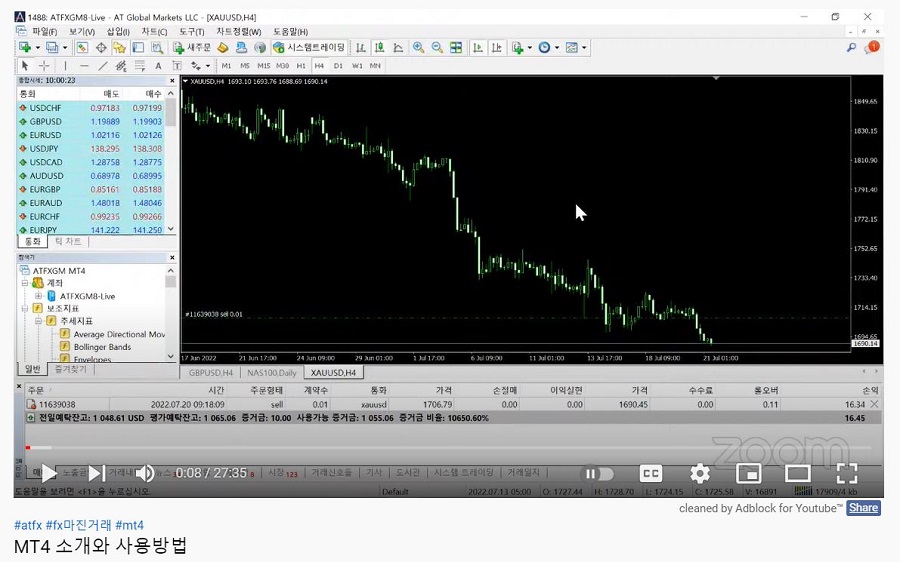Switch timeframe to M5
900x562 pixels.
click(245, 66)
